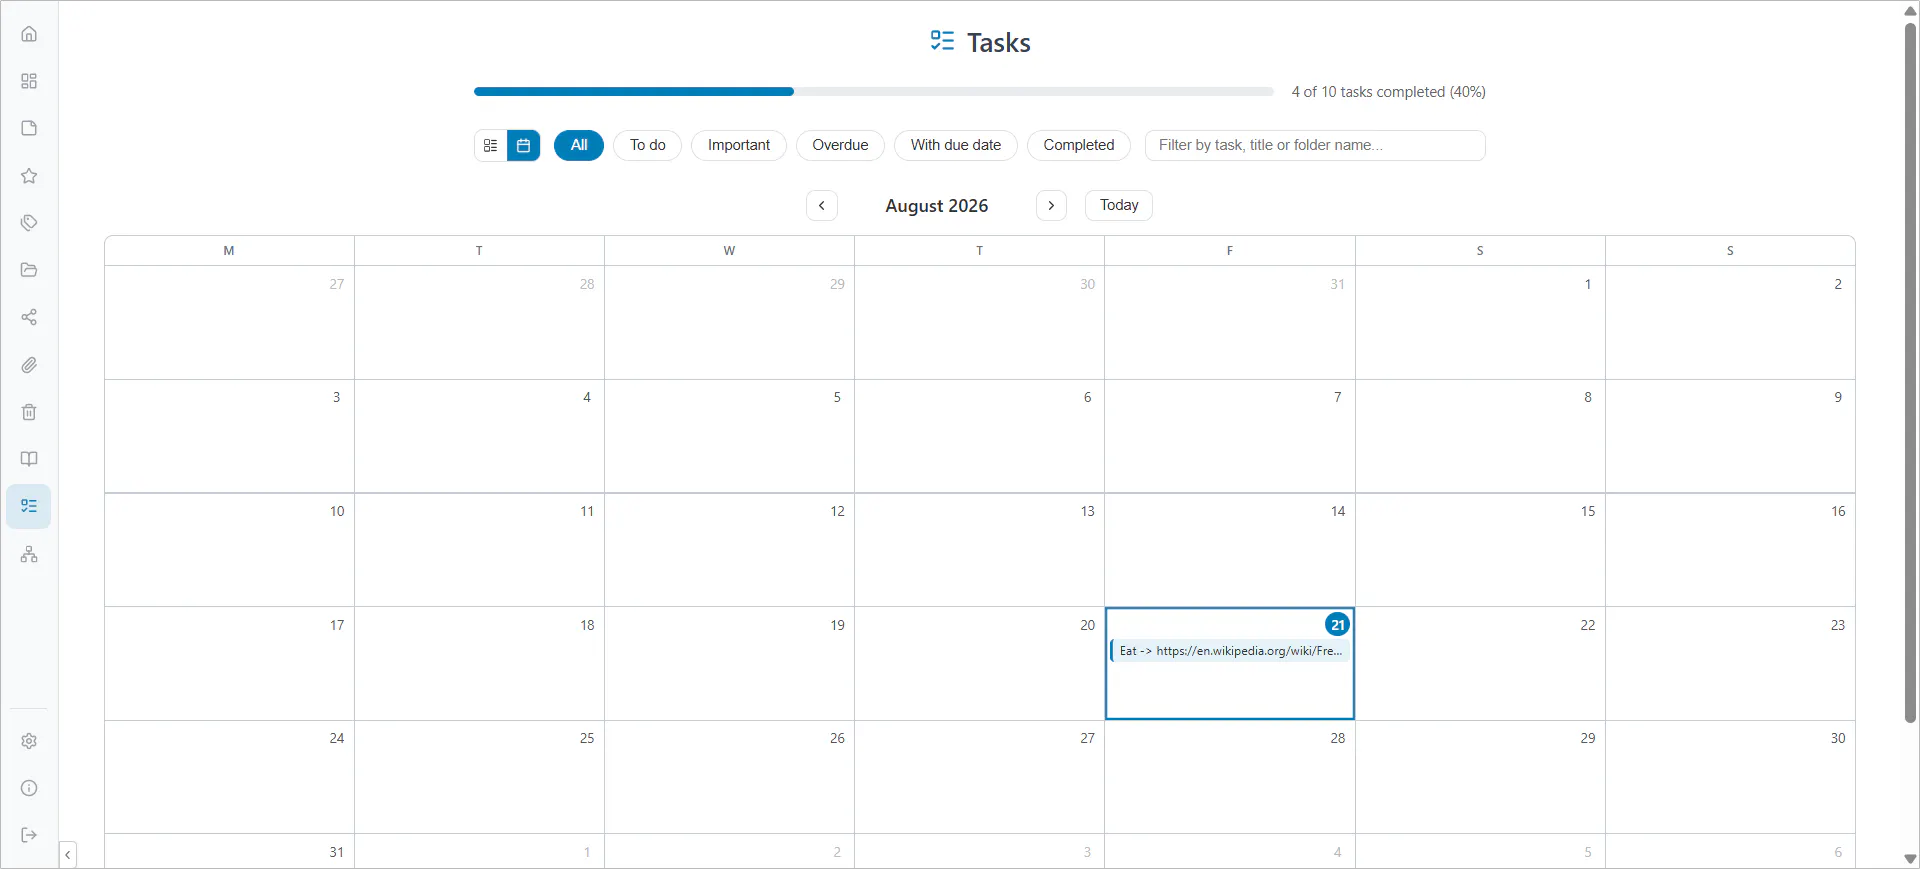Select day 15 in the calendar
The width and height of the screenshot is (1920, 869).
point(1480,549)
